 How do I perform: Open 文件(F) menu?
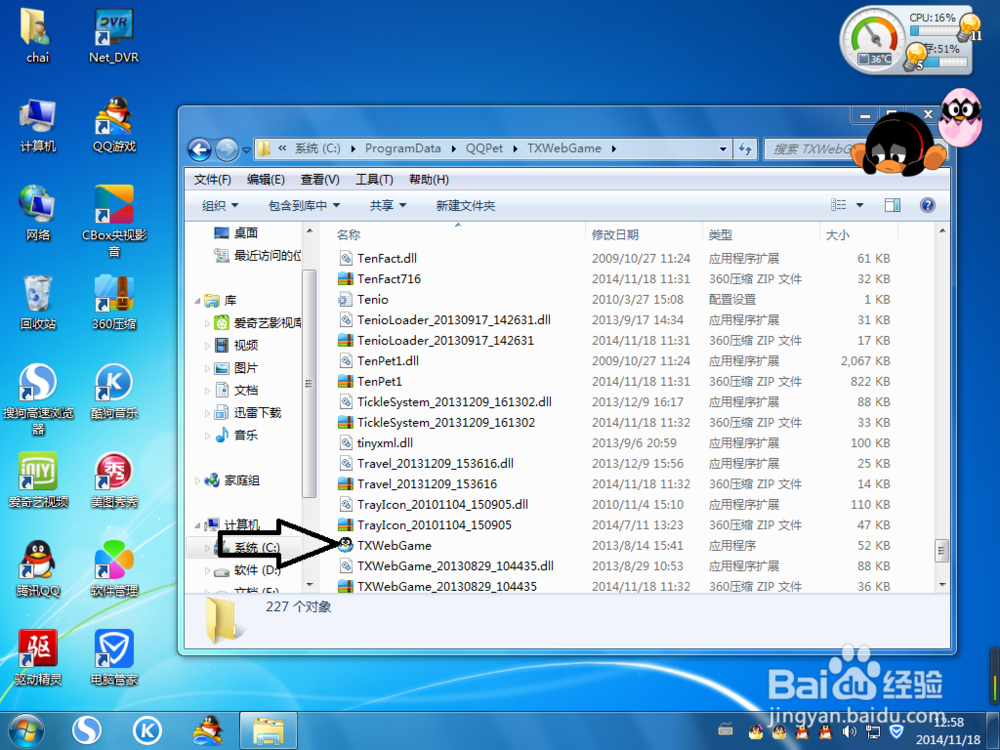(212, 180)
